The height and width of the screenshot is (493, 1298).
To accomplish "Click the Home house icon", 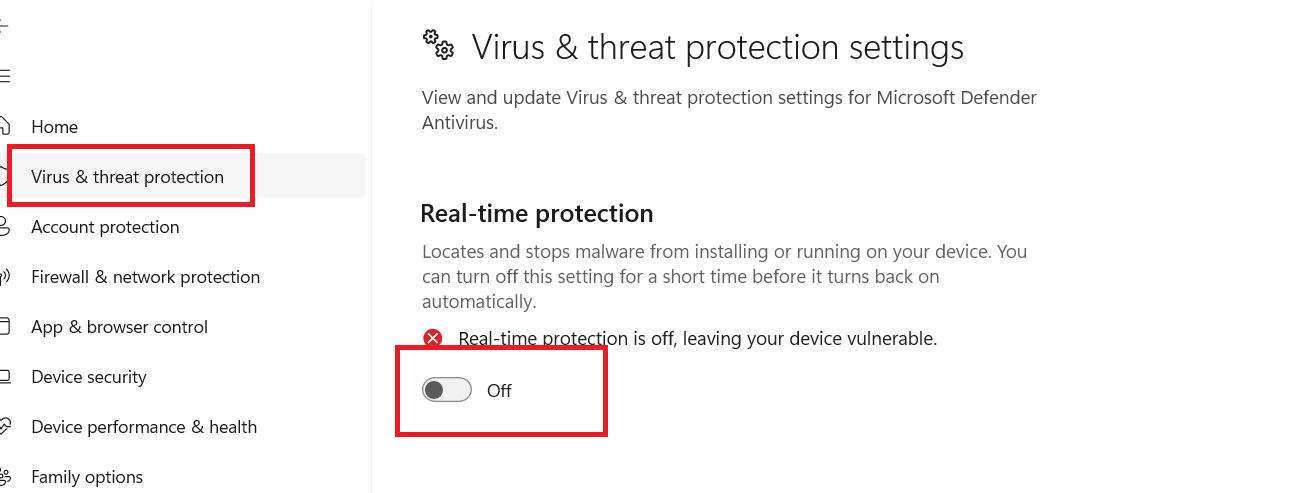I will click(x=5, y=126).
